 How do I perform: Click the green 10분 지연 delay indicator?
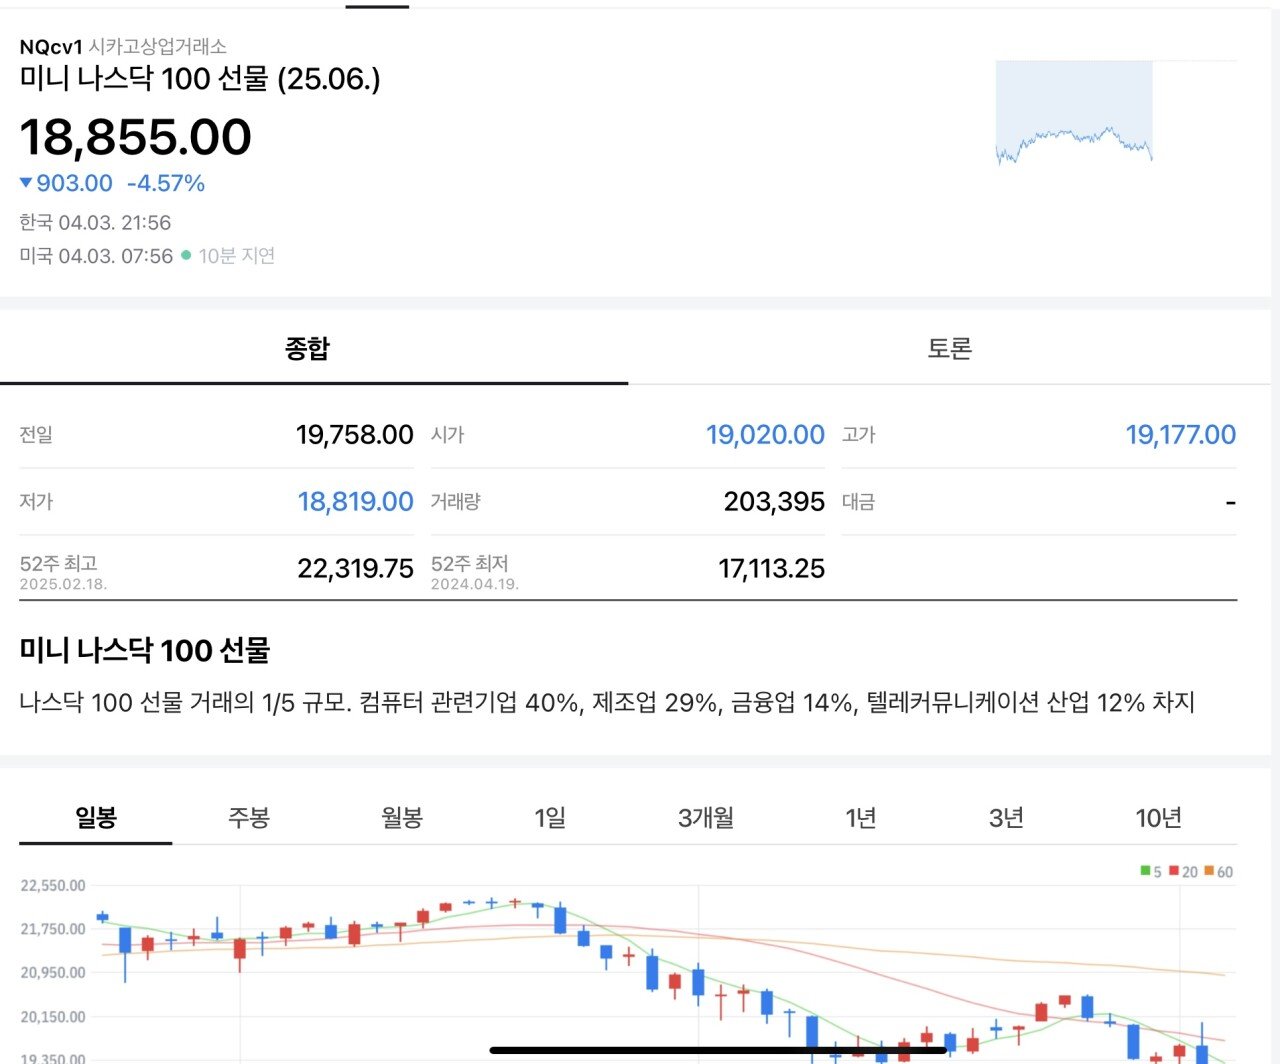(229, 256)
